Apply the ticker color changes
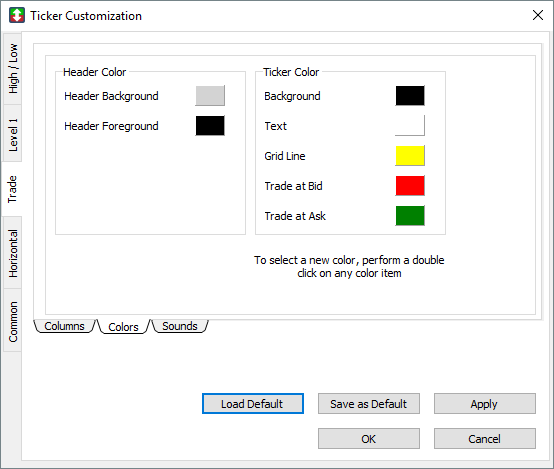The height and width of the screenshot is (469, 554). coord(484,404)
